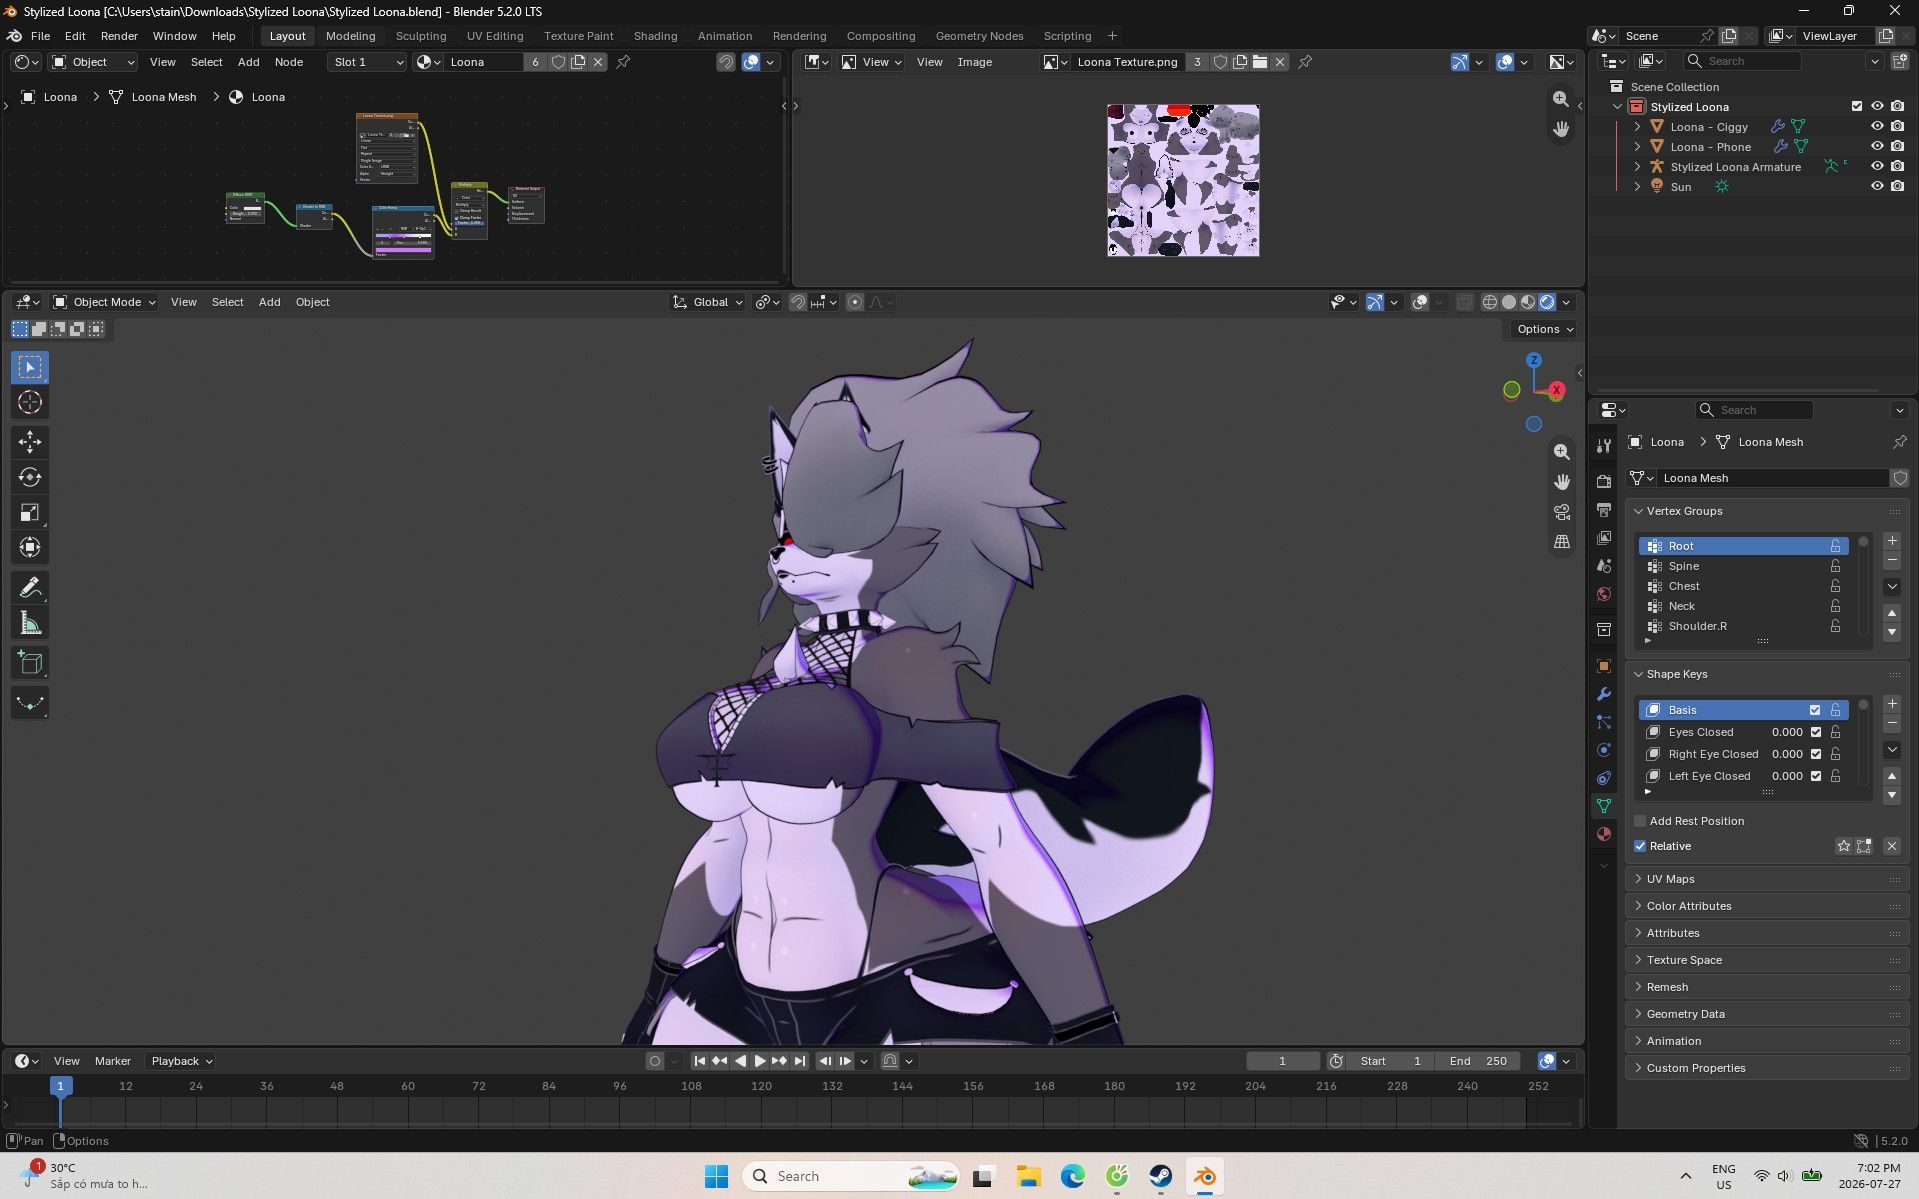Screen dimensions: 1919x1199
Task: Toggle camera view in the 3D viewport
Action: 1561,512
